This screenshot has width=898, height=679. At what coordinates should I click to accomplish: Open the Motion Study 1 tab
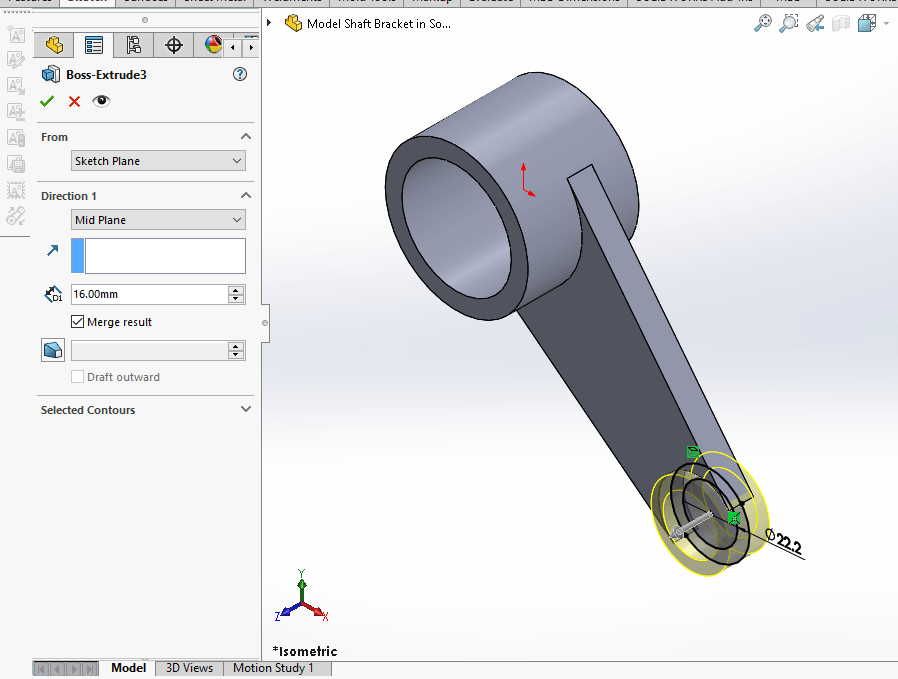click(x=276, y=668)
